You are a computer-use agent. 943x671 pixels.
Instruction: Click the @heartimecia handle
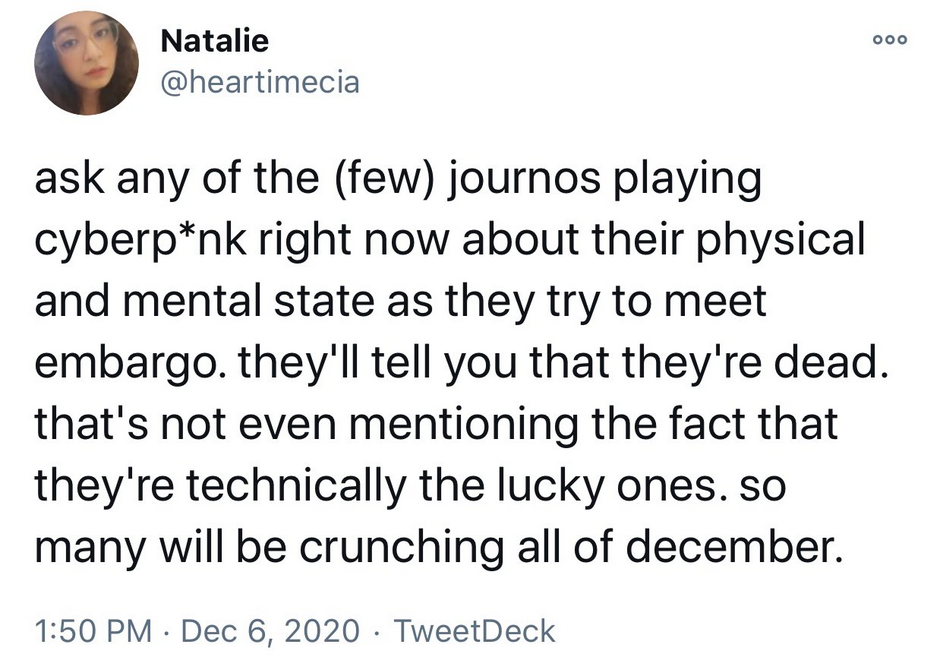coord(259,82)
